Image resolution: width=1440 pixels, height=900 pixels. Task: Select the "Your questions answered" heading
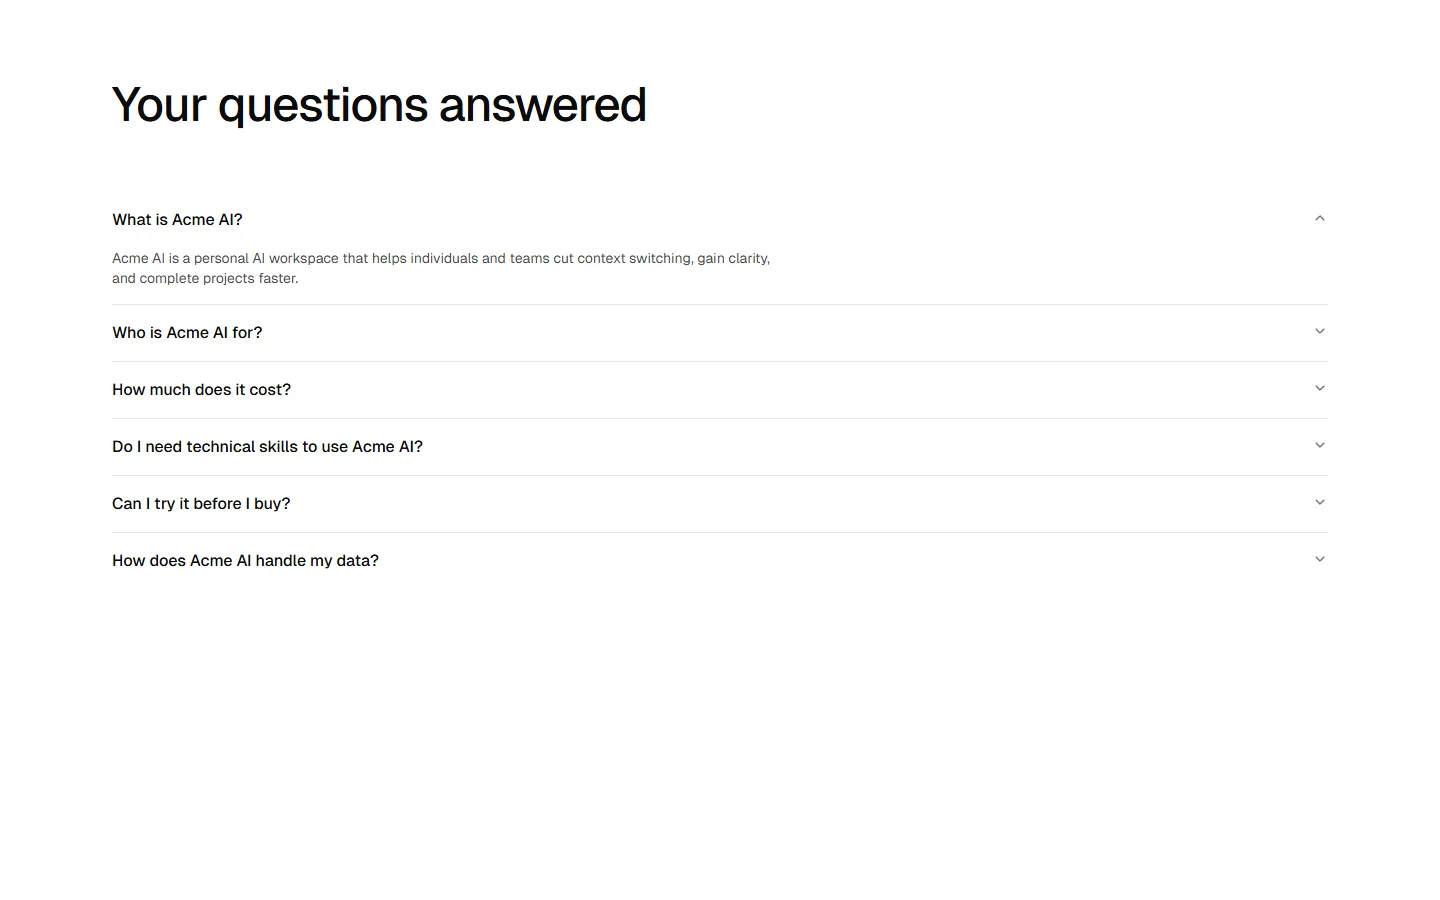378,104
